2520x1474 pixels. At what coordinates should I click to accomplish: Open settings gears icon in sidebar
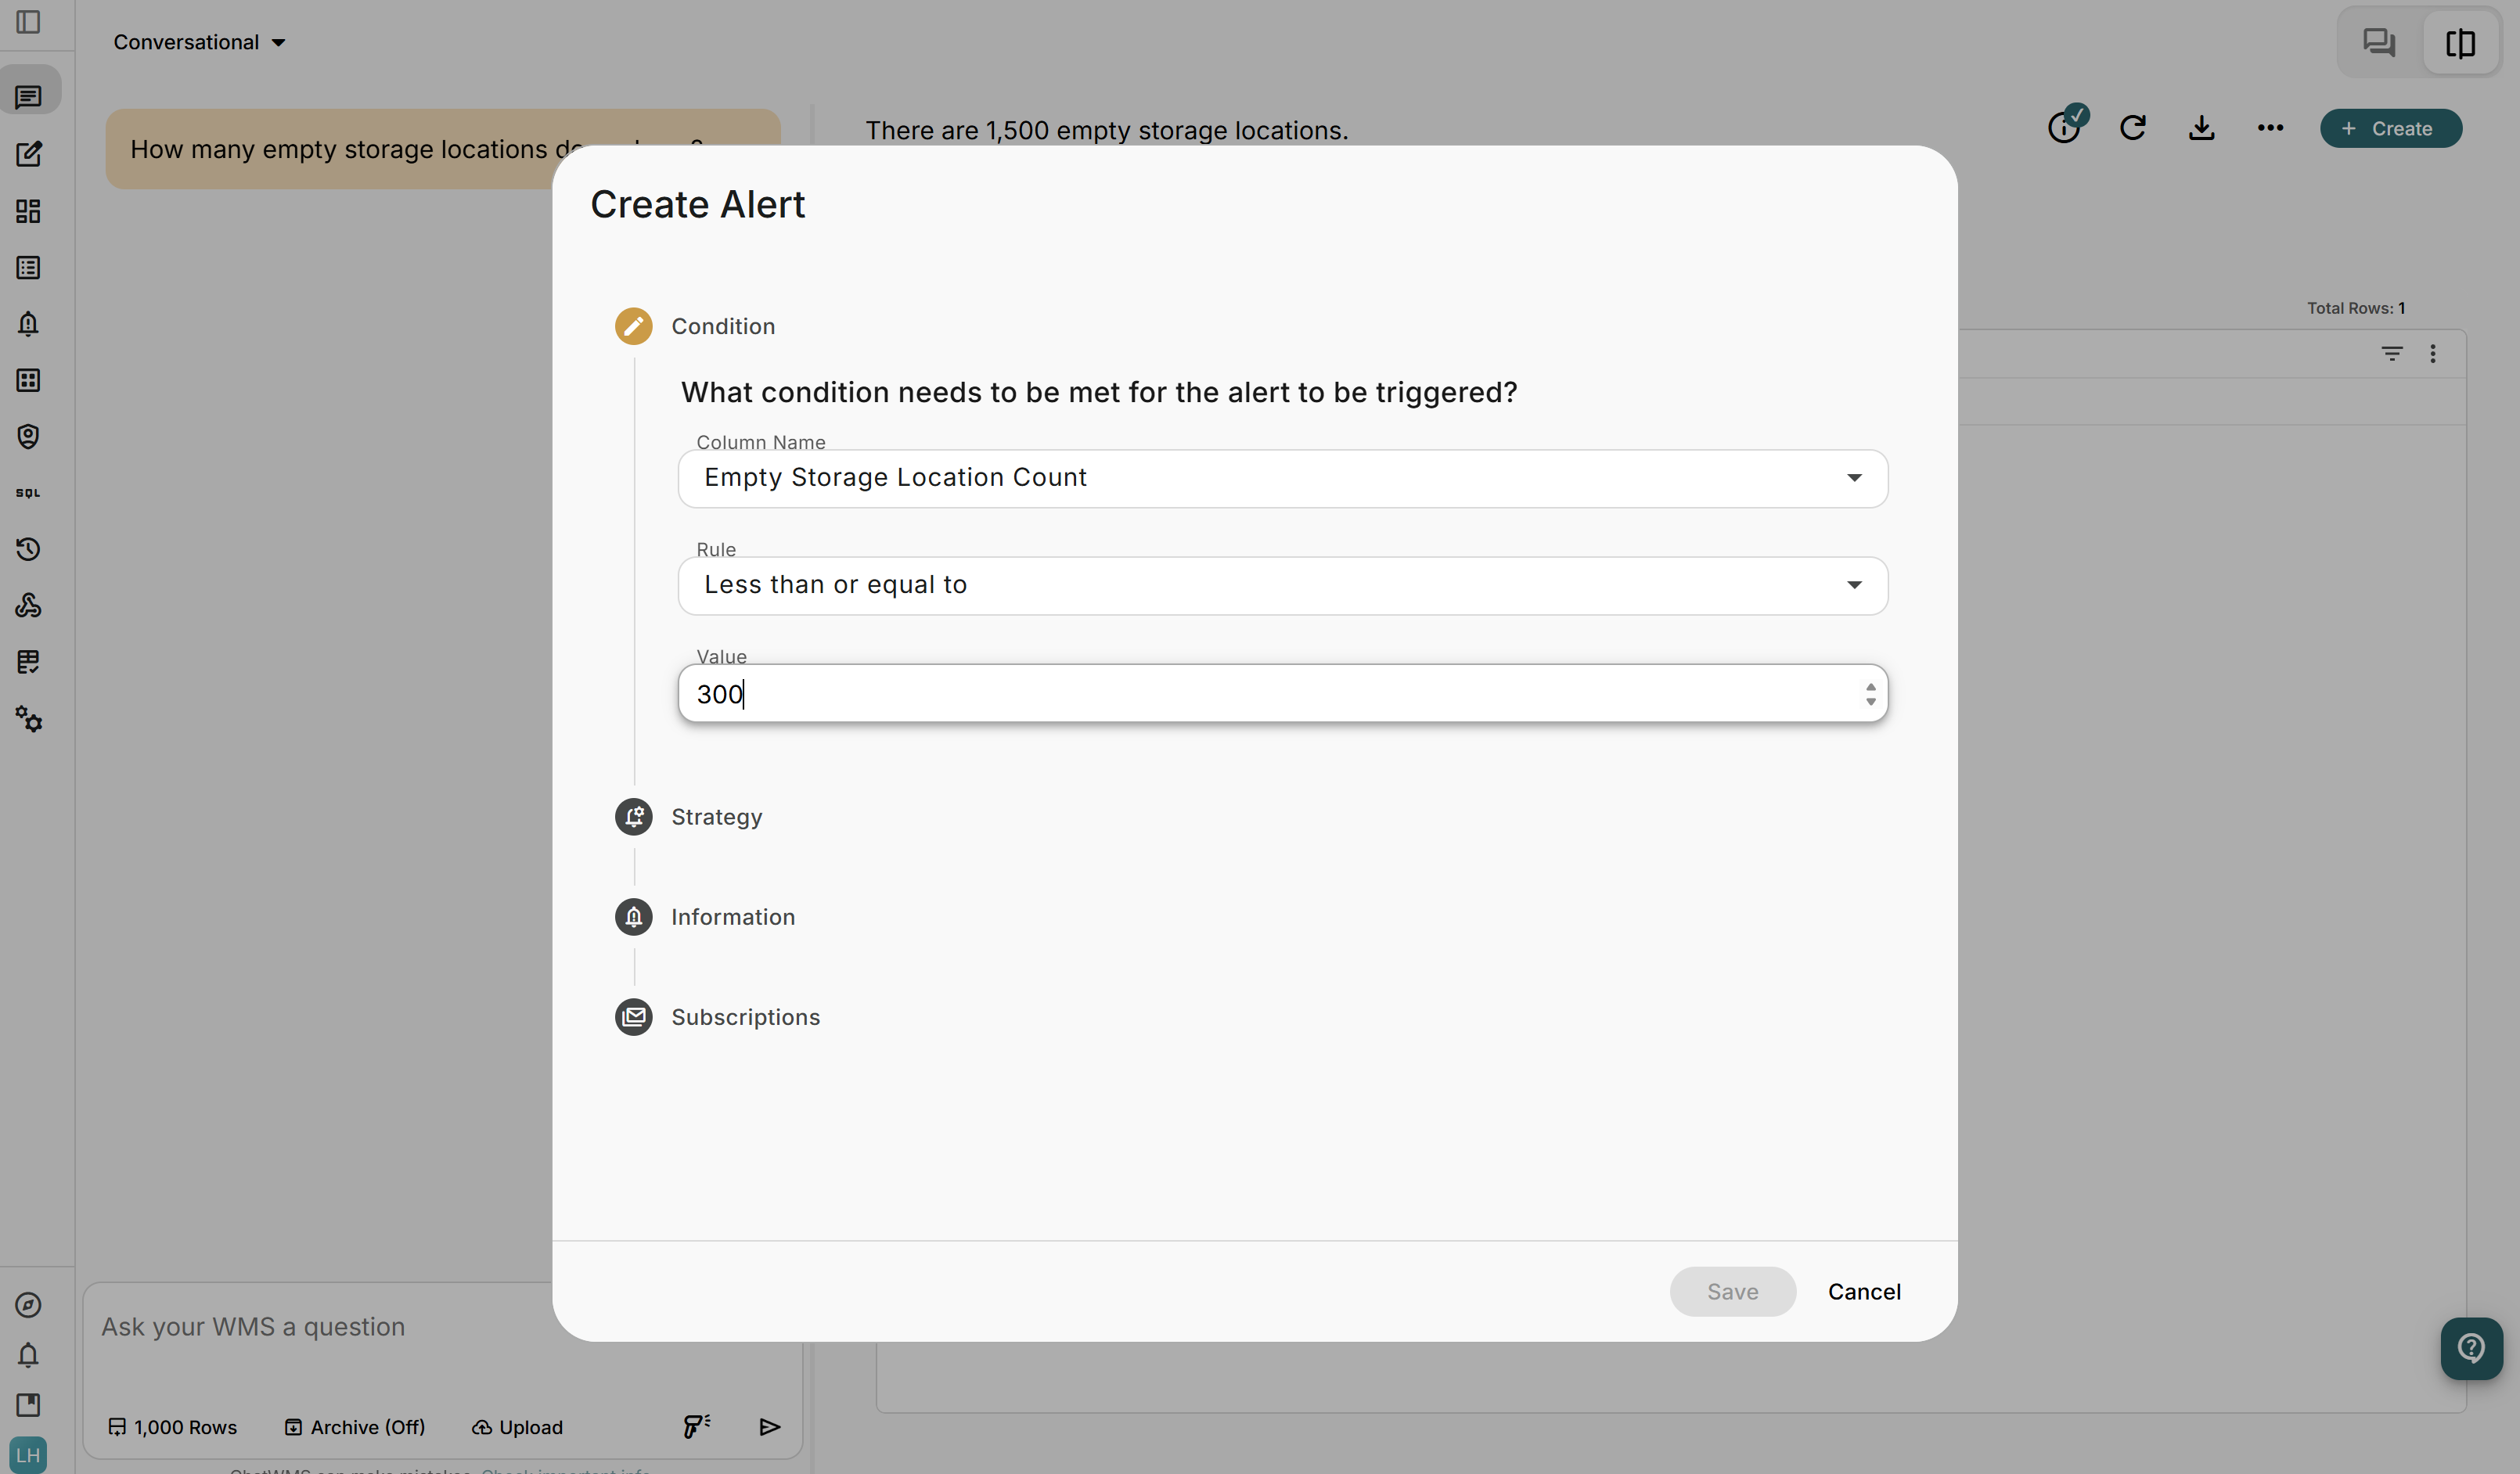28,718
